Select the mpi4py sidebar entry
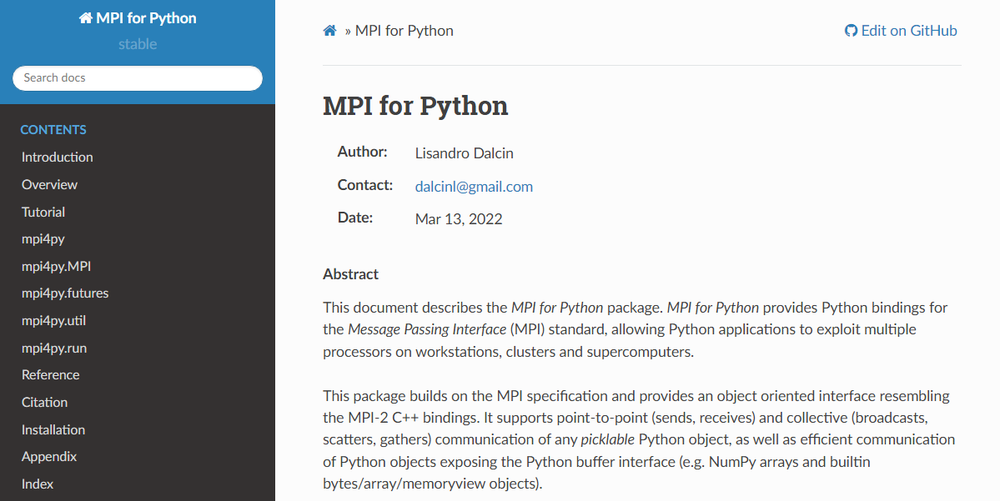The image size is (1000, 501). [x=43, y=239]
